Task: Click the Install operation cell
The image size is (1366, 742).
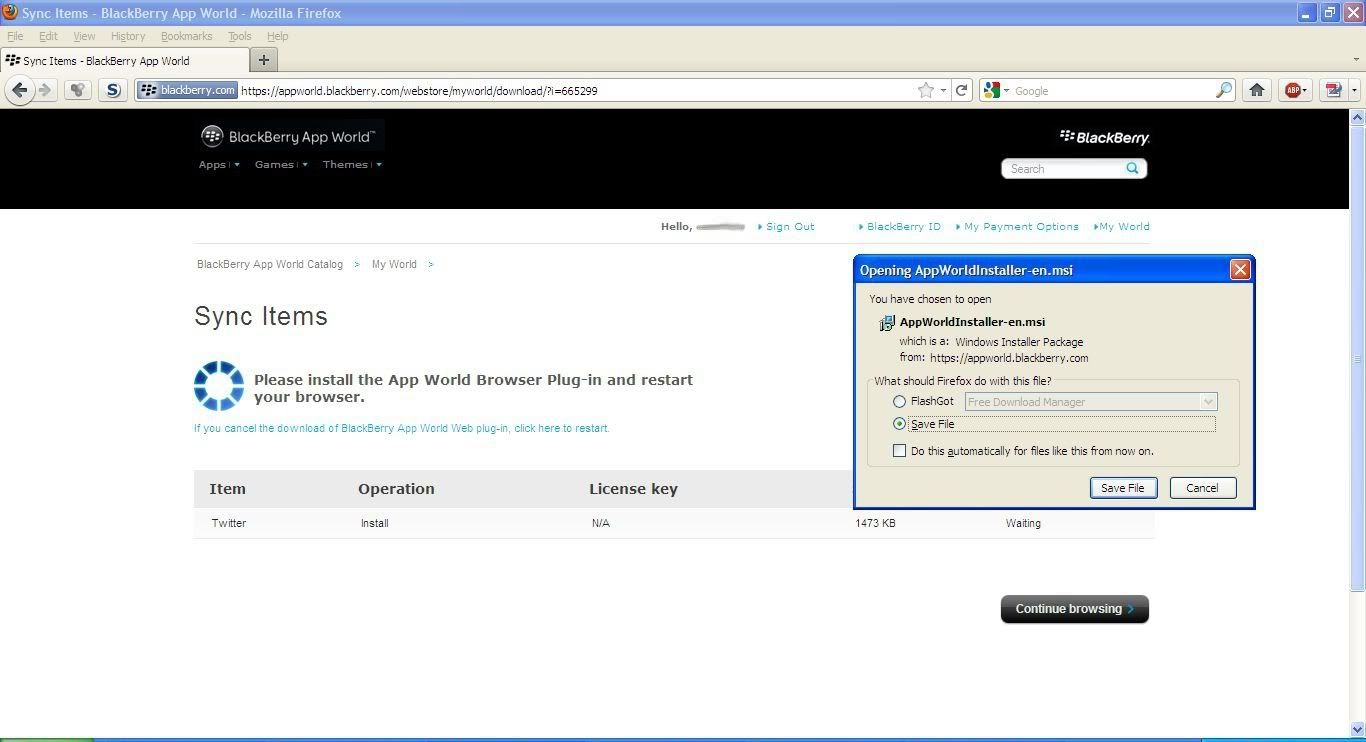Action: (x=375, y=523)
